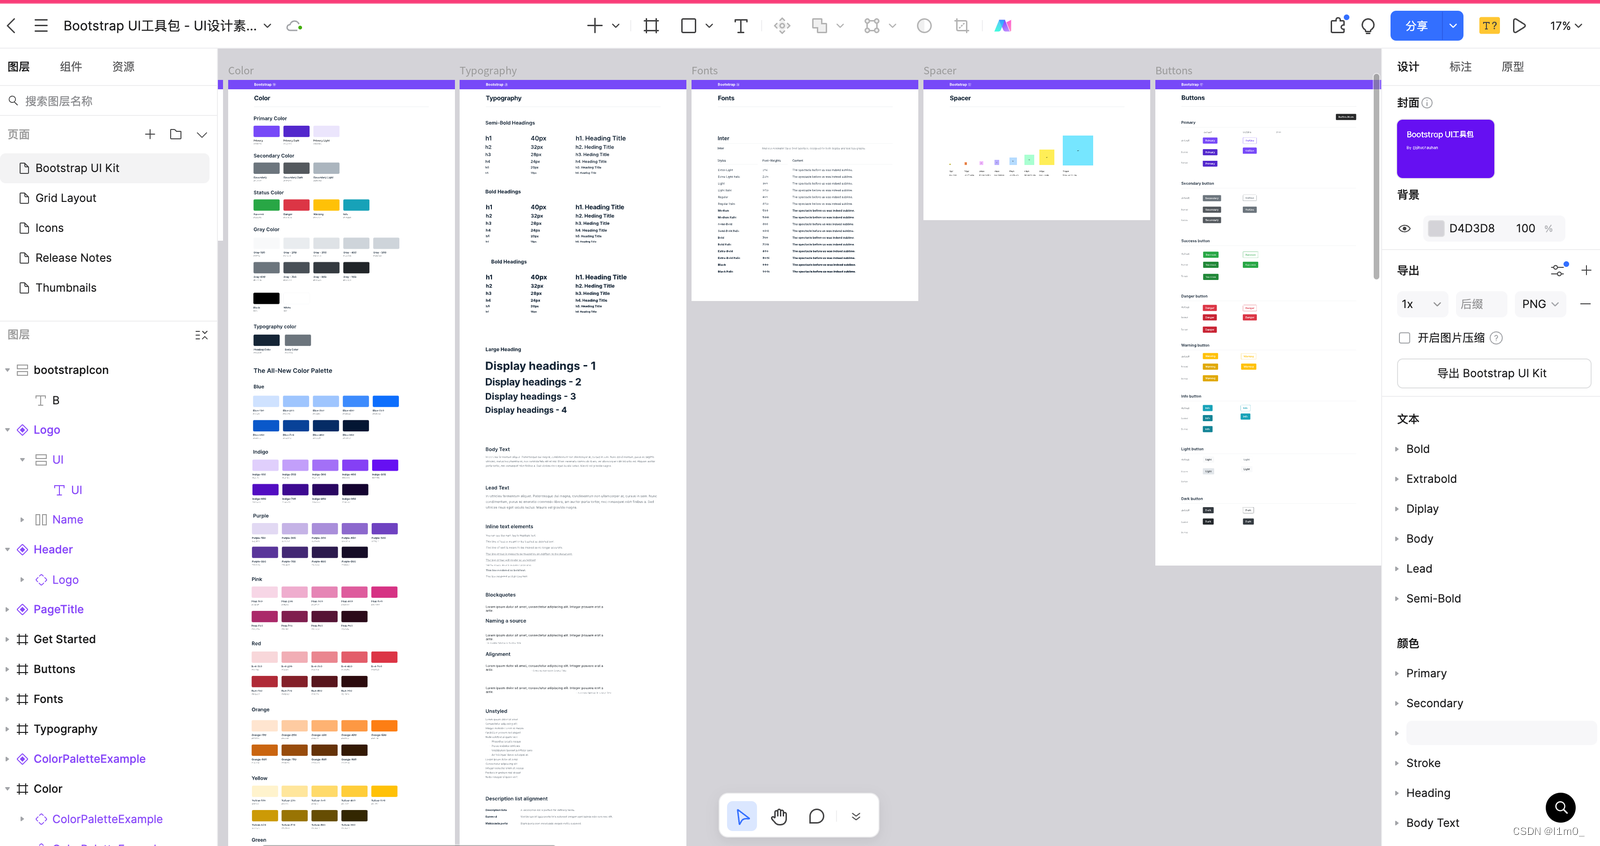
Task: Open the zoom level 17% dropdown
Action: tap(1566, 26)
